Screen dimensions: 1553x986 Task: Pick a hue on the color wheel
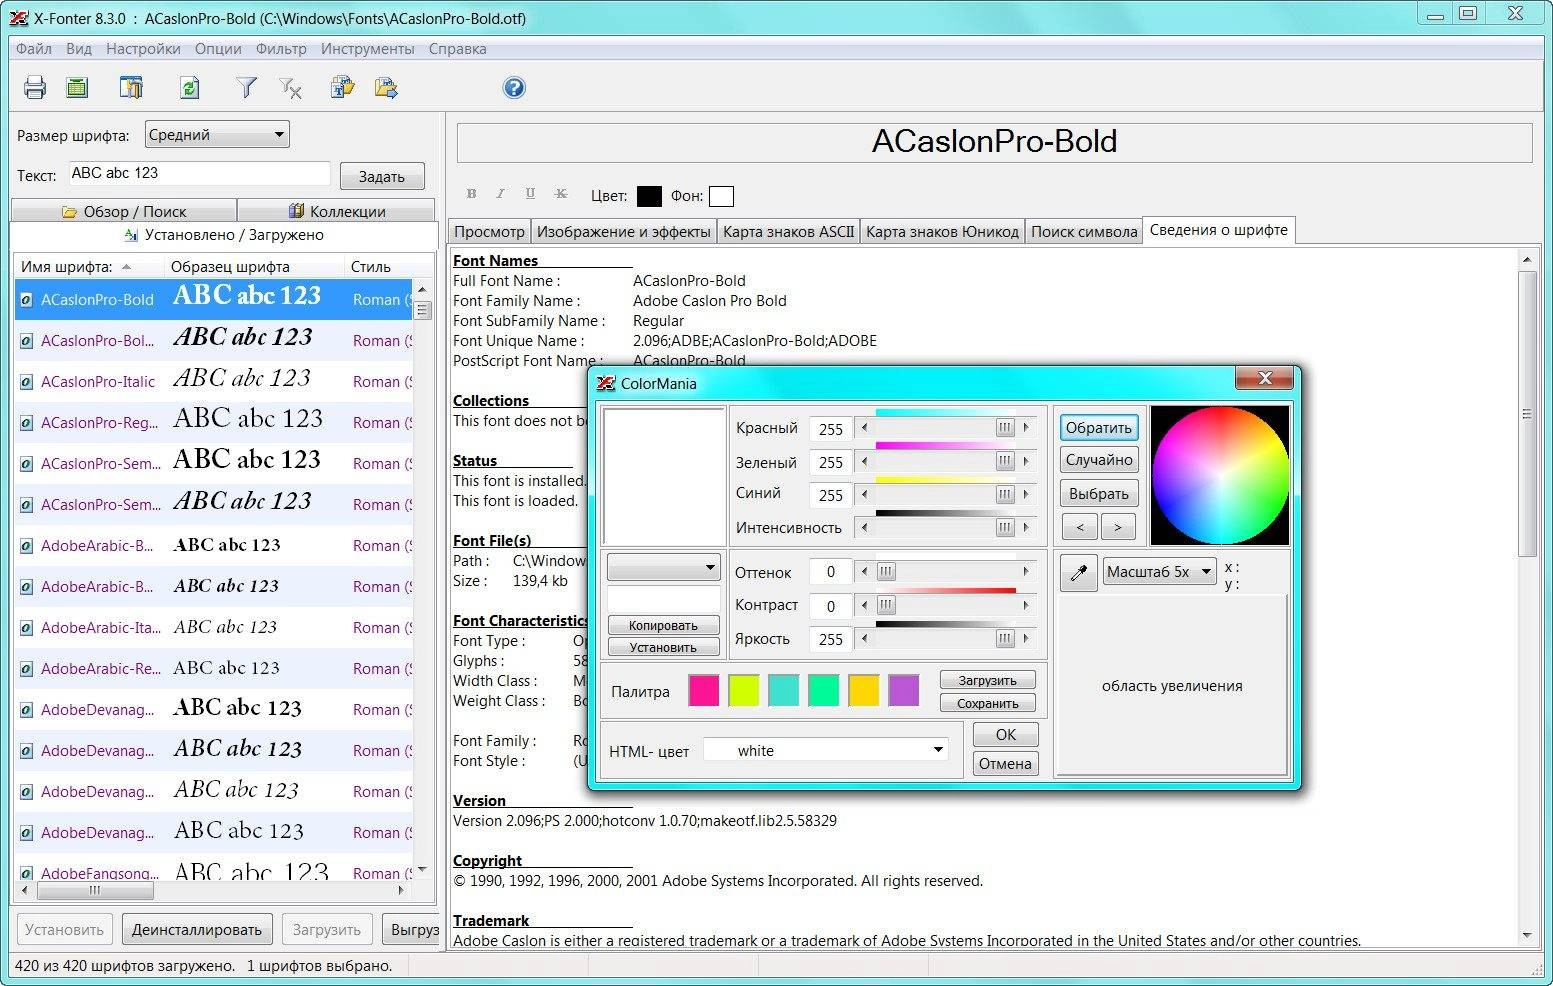pyautogui.click(x=1220, y=475)
